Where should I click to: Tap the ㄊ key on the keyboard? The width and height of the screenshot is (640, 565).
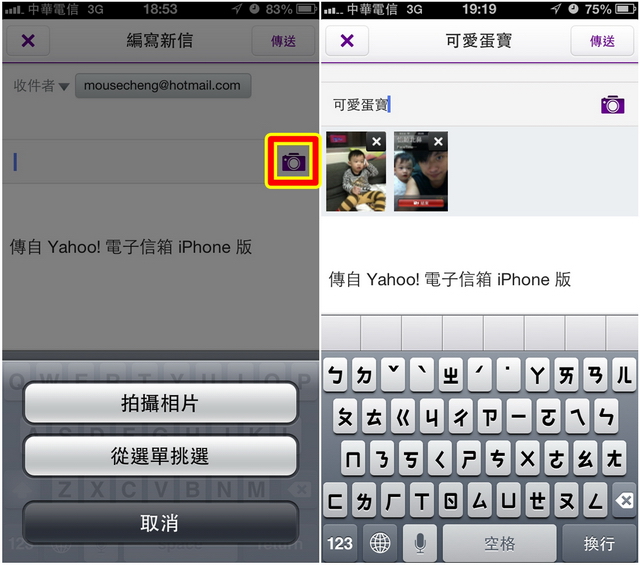point(374,417)
